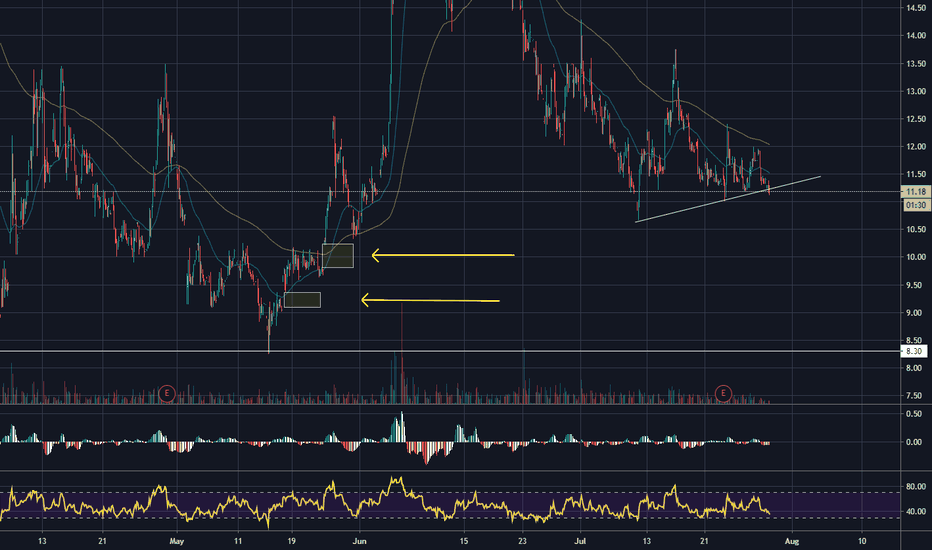Click the bar countdown label 01:30

915,205
